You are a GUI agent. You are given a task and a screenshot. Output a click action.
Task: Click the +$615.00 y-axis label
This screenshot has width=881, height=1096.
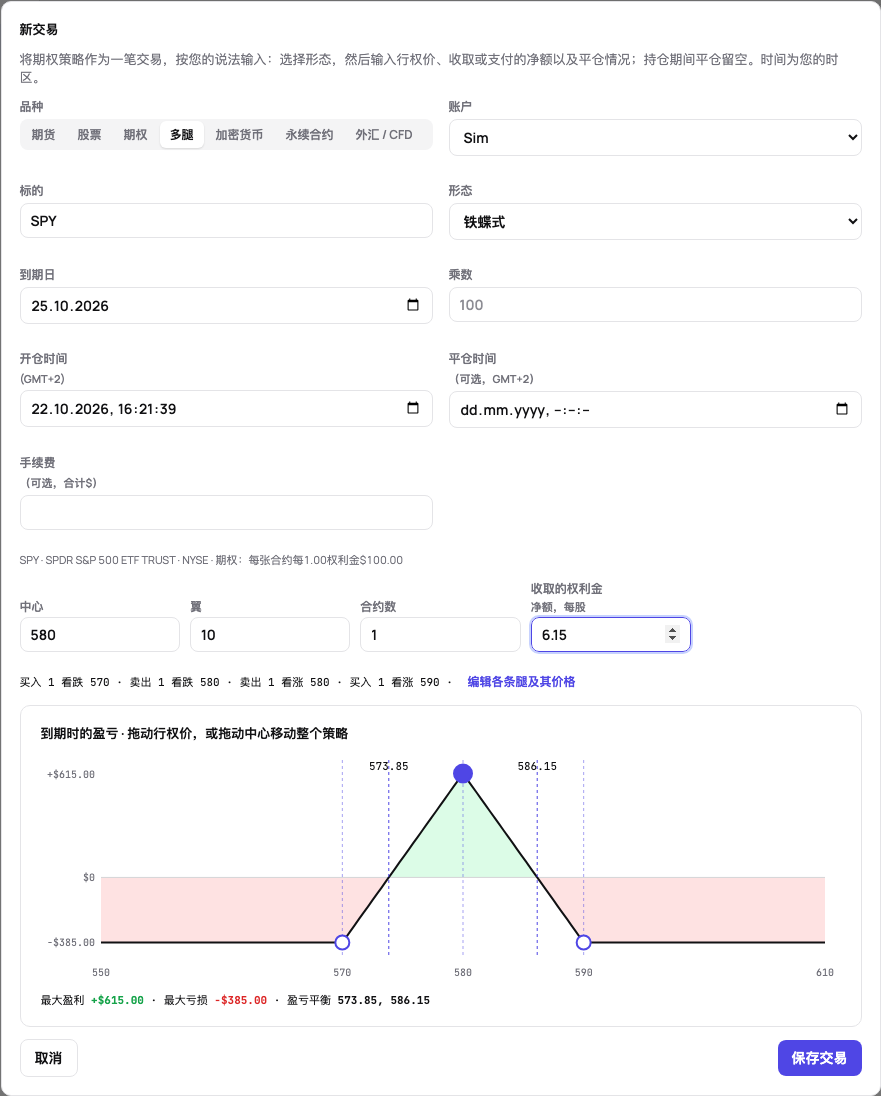tap(71, 774)
